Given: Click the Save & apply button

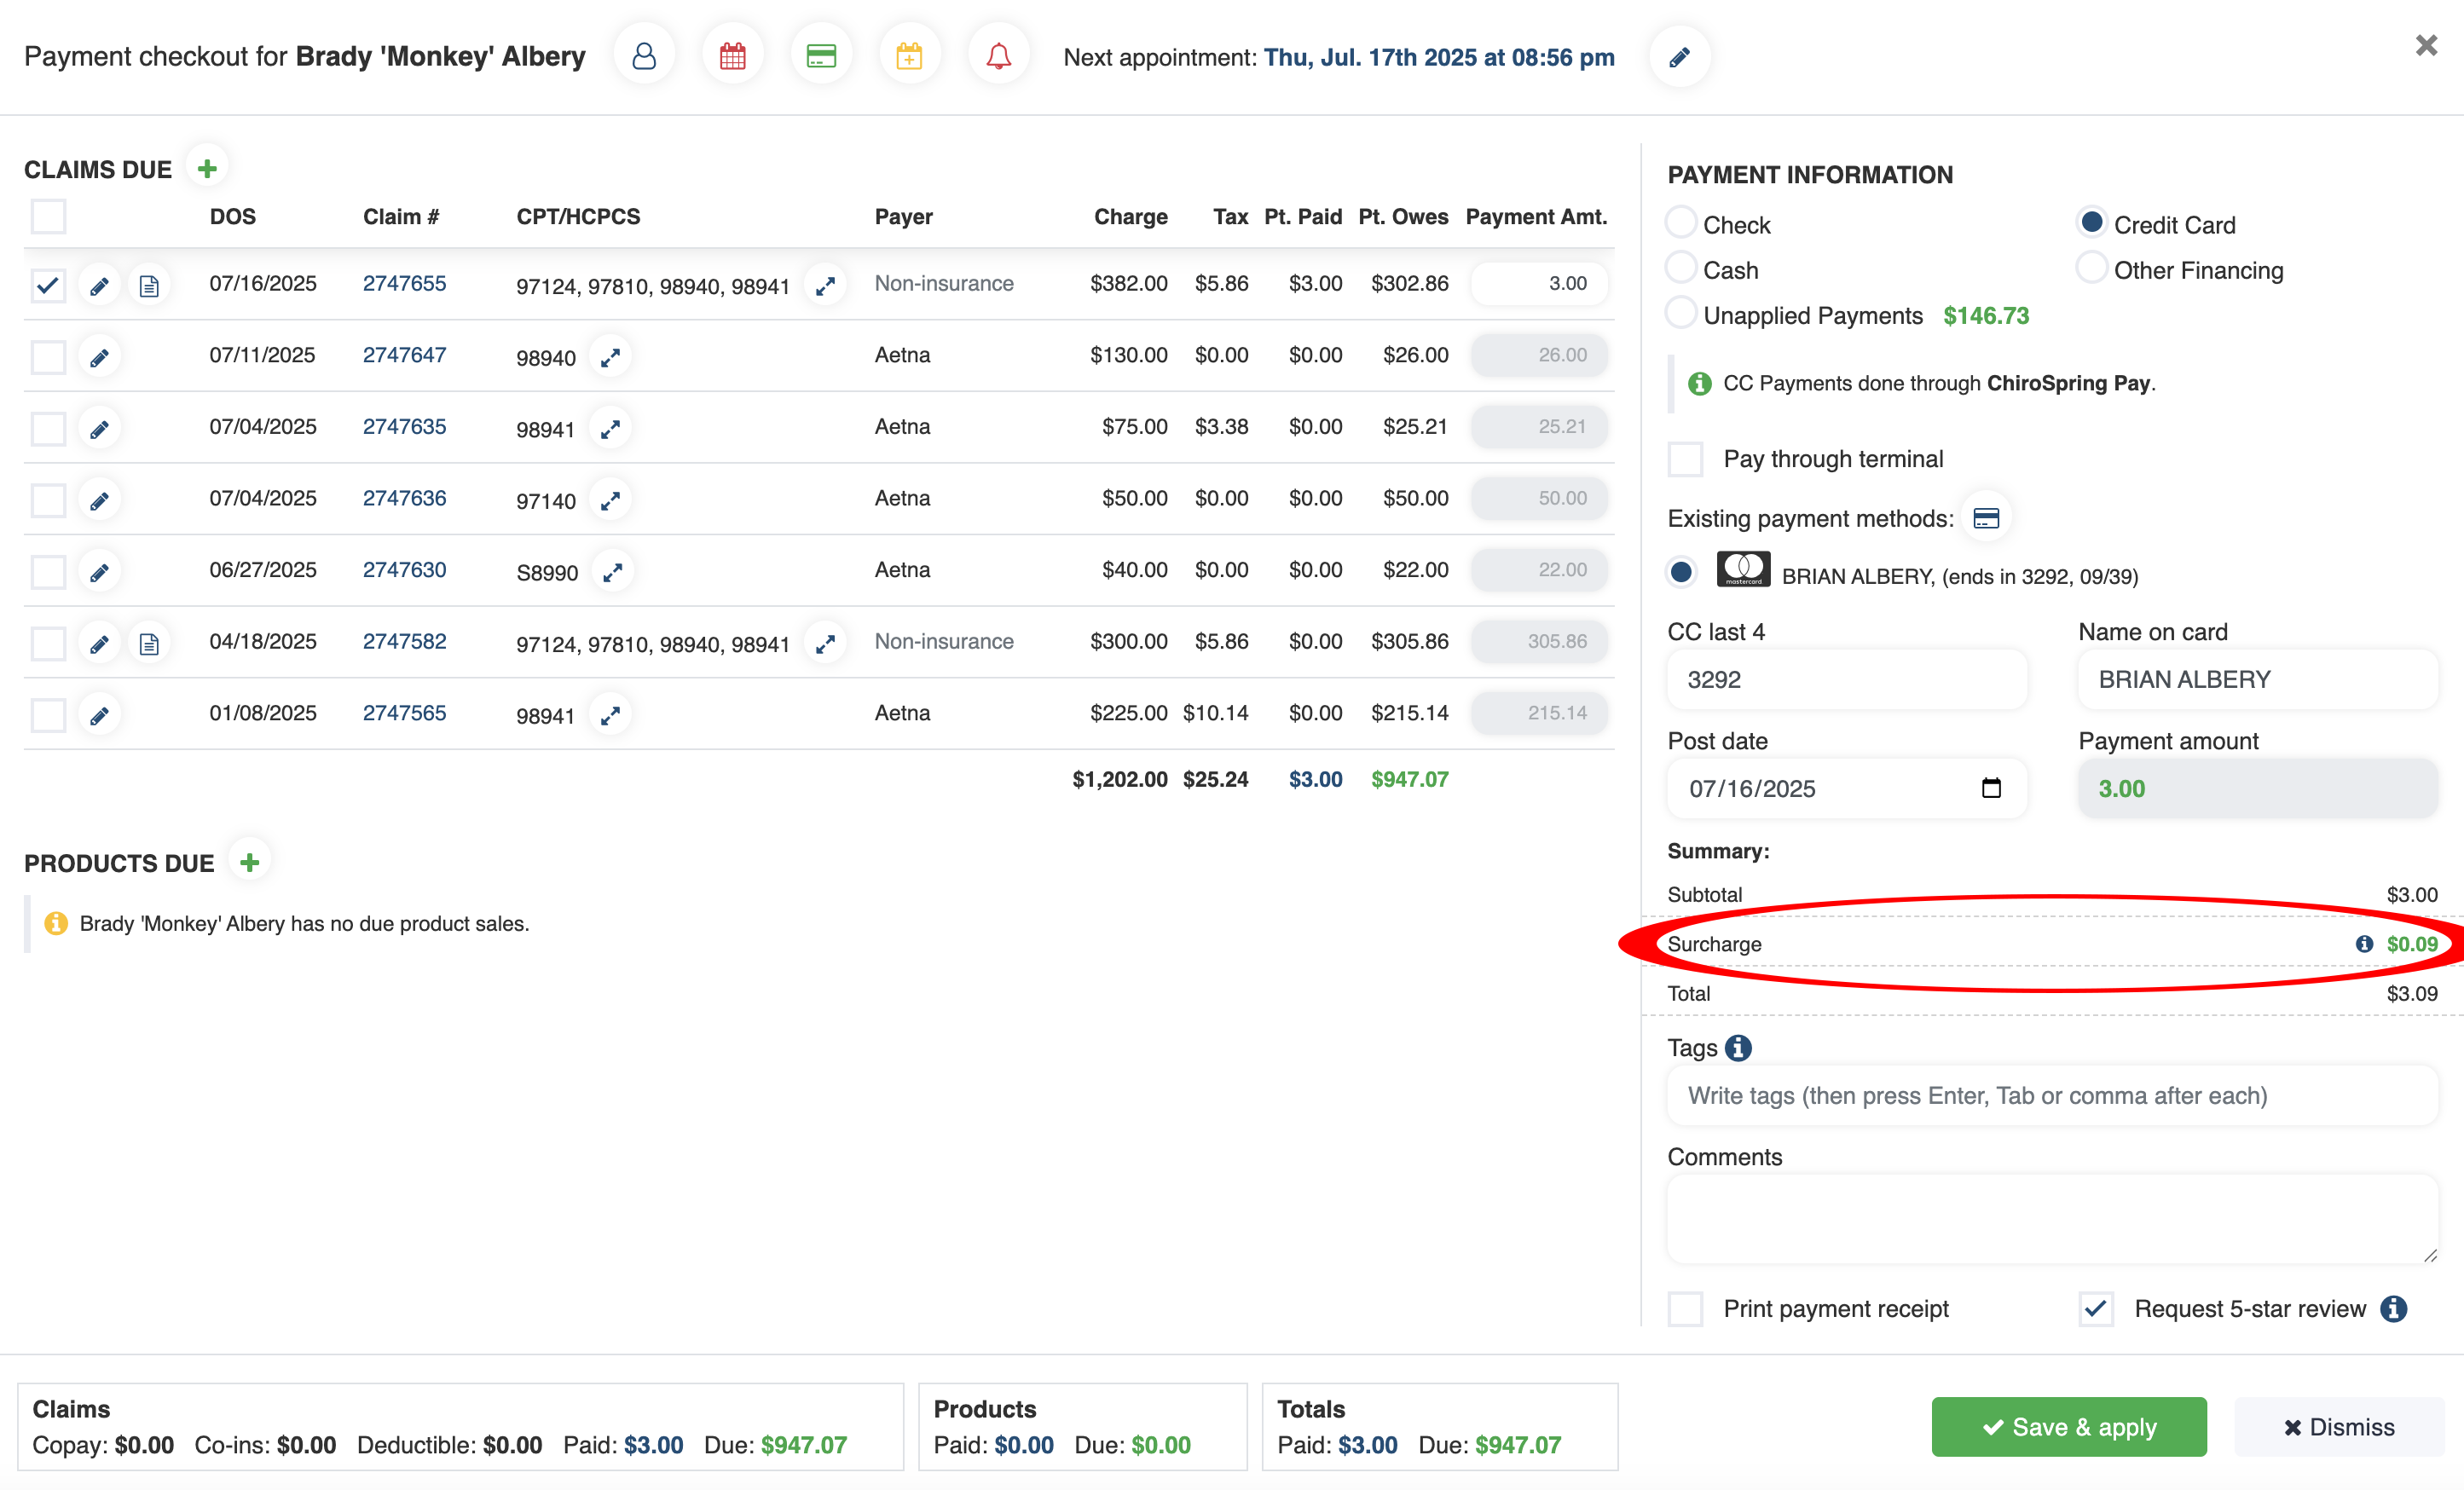Looking at the screenshot, I should coord(2068,1427).
